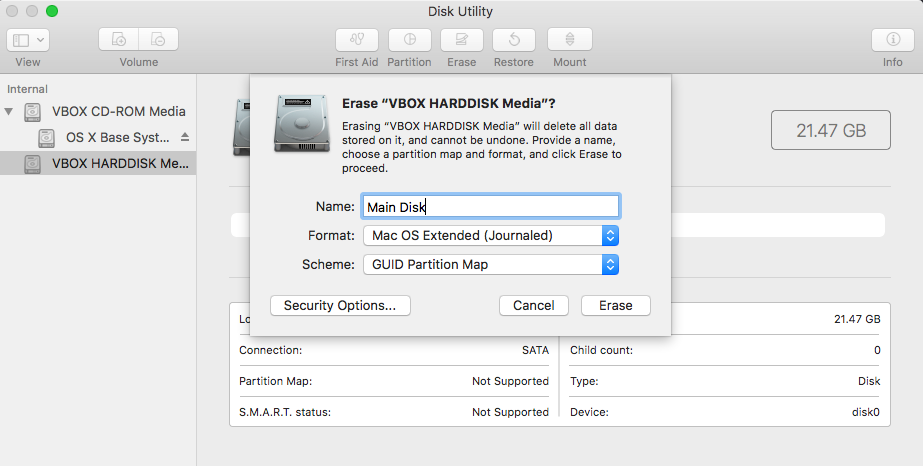Click the Internal sidebar heading

tap(27, 89)
